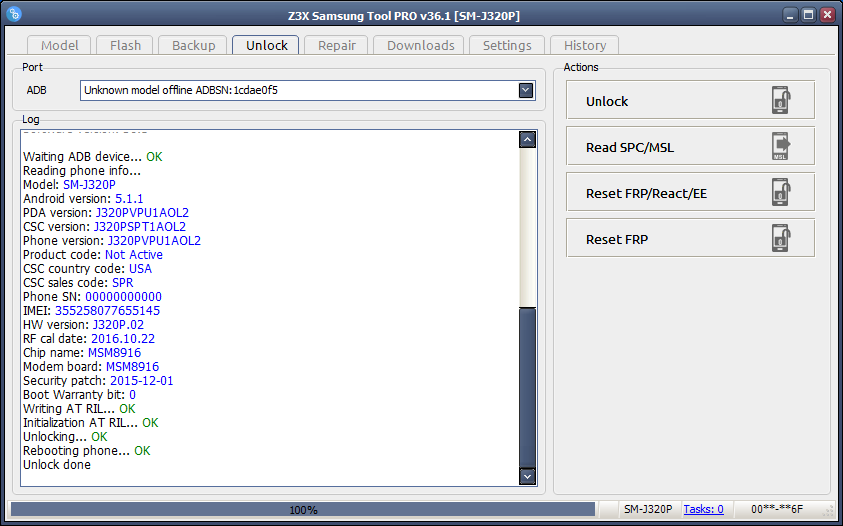Viewport: 843px width, 526px height.
Task: Click HW version J320P.02 line
Action: [83, 324]
